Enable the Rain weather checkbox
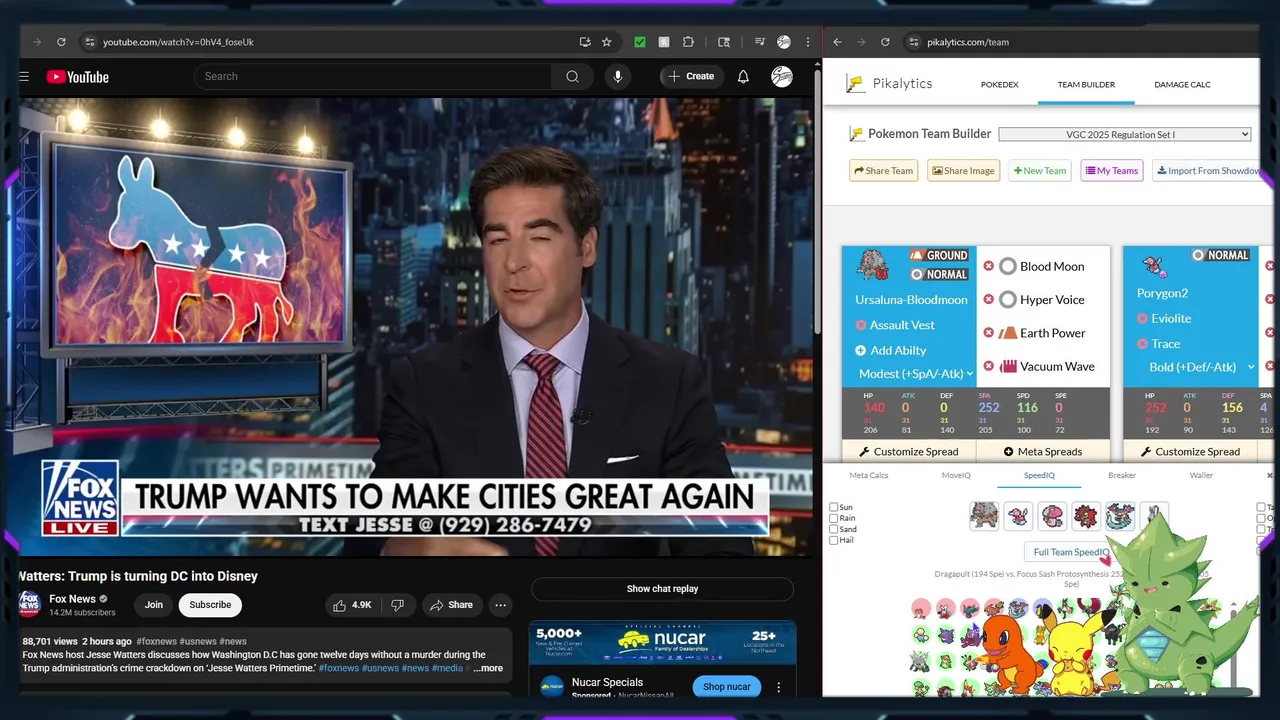Image resolution: width=1280 pixels, height=720 pixels. (833, 518)
